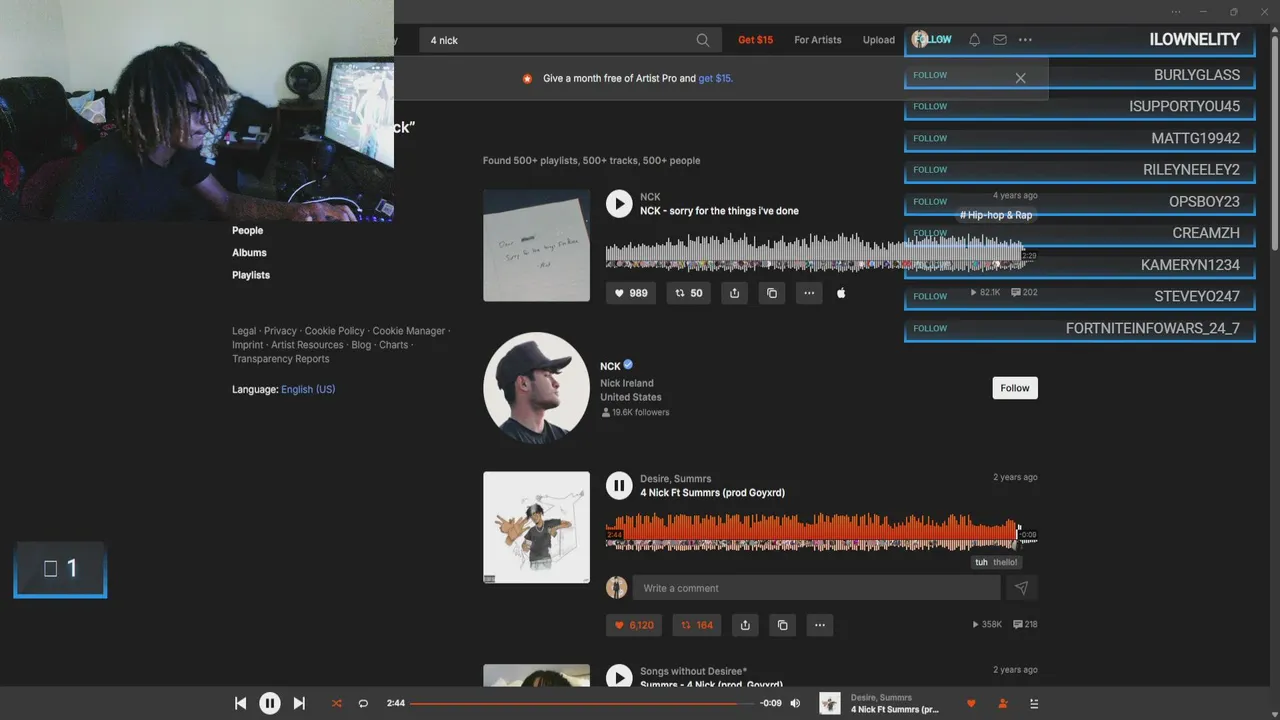Click the get $15 banner link
The image size is (1280, 720).
click(716, 78)
